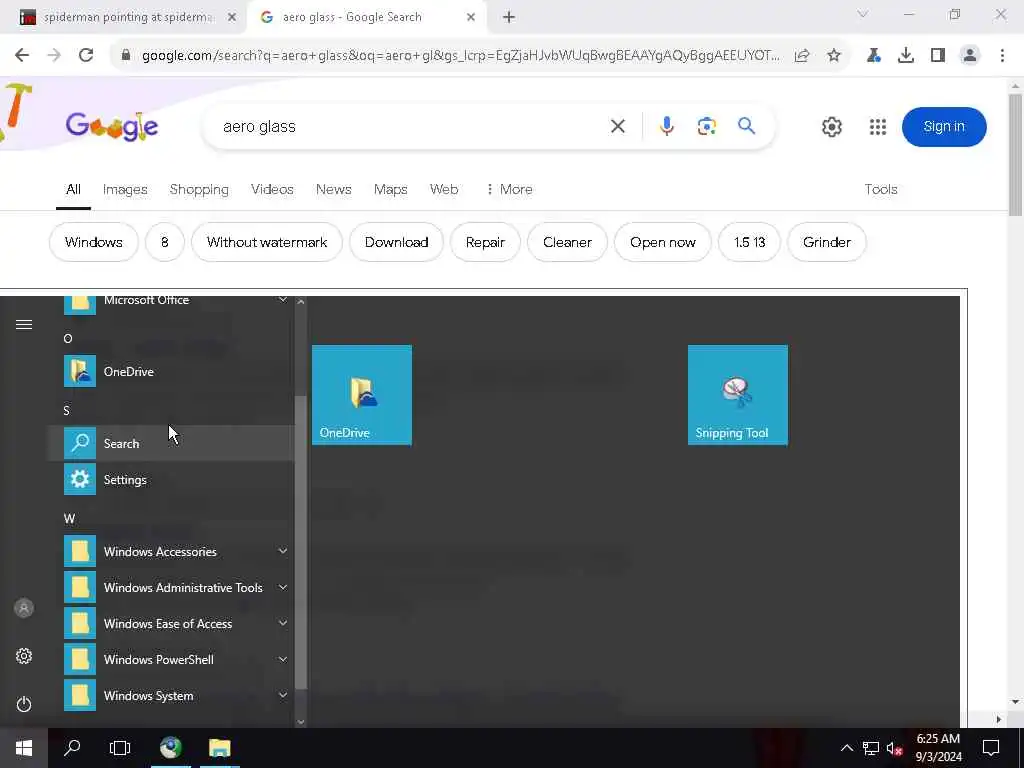Expand the Microsoft Office folder chevron
The height and width of the screenshot is (768, 1024).
pyautogui.click(x=283, y=300)
